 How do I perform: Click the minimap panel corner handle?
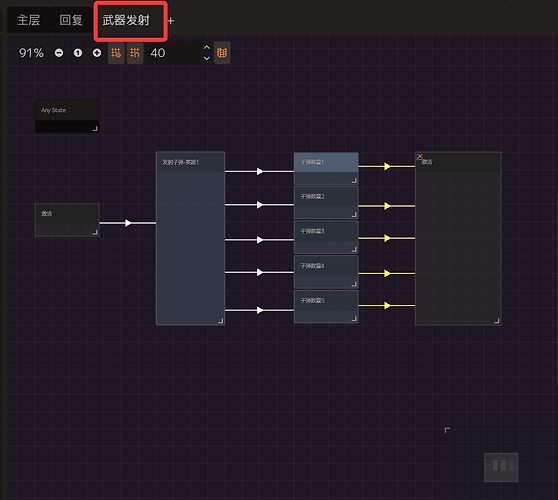tap(447, 430)
